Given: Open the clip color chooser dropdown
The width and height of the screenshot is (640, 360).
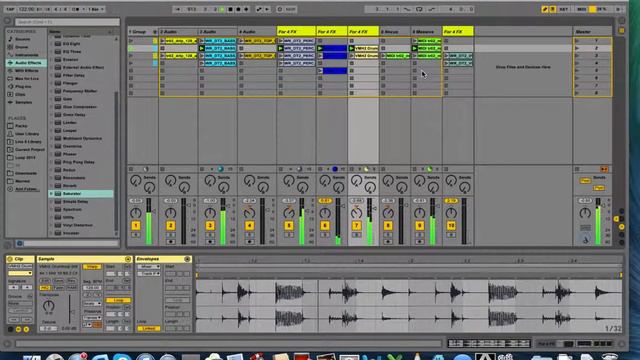Looking at the screenshot, I should [x=20, y=273].
